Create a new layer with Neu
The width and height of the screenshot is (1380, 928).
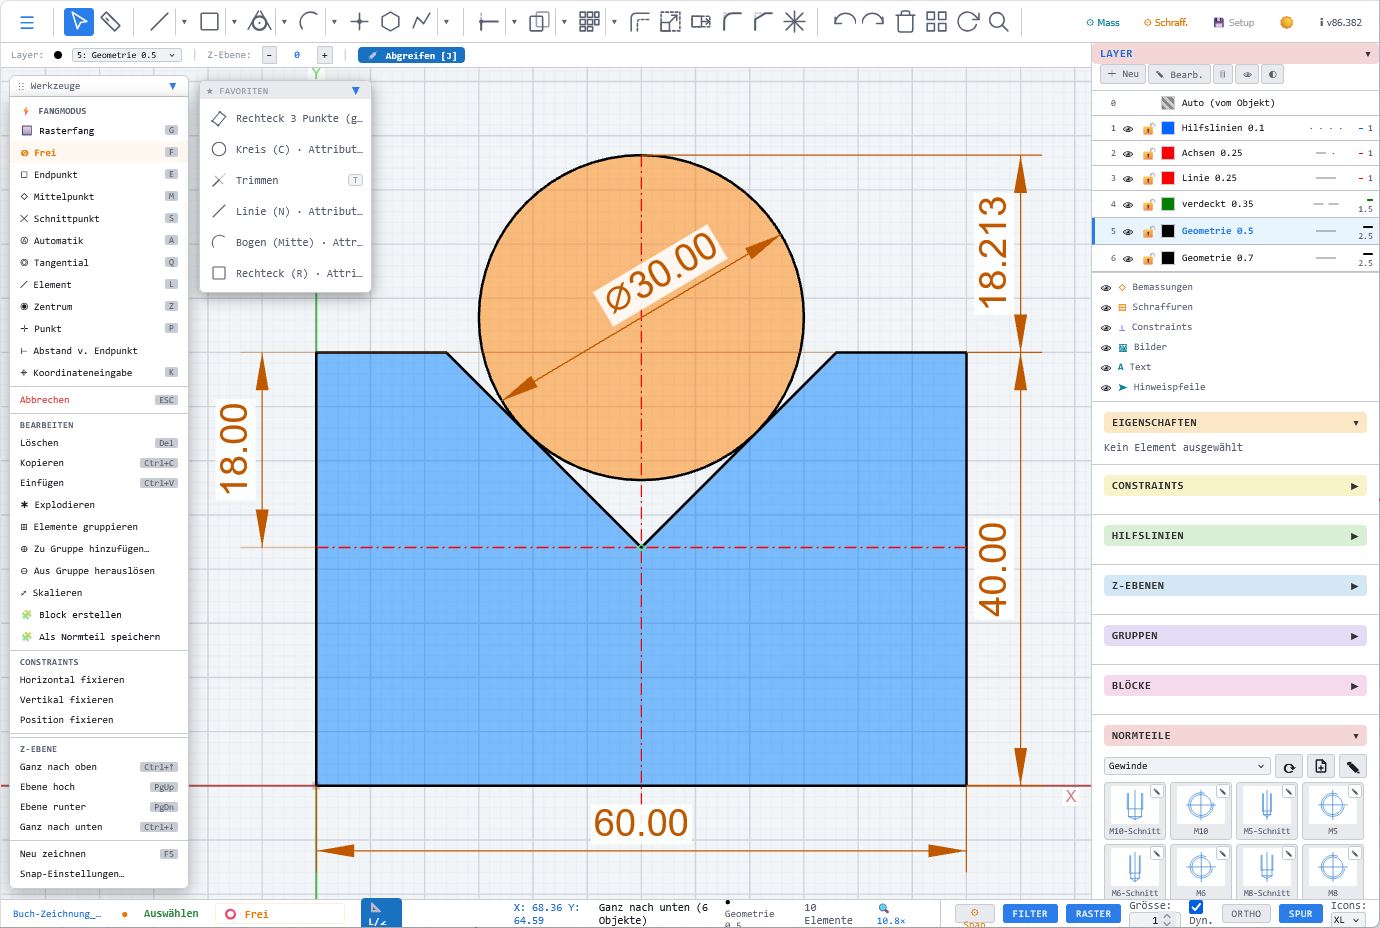(x=1123, y=74)
